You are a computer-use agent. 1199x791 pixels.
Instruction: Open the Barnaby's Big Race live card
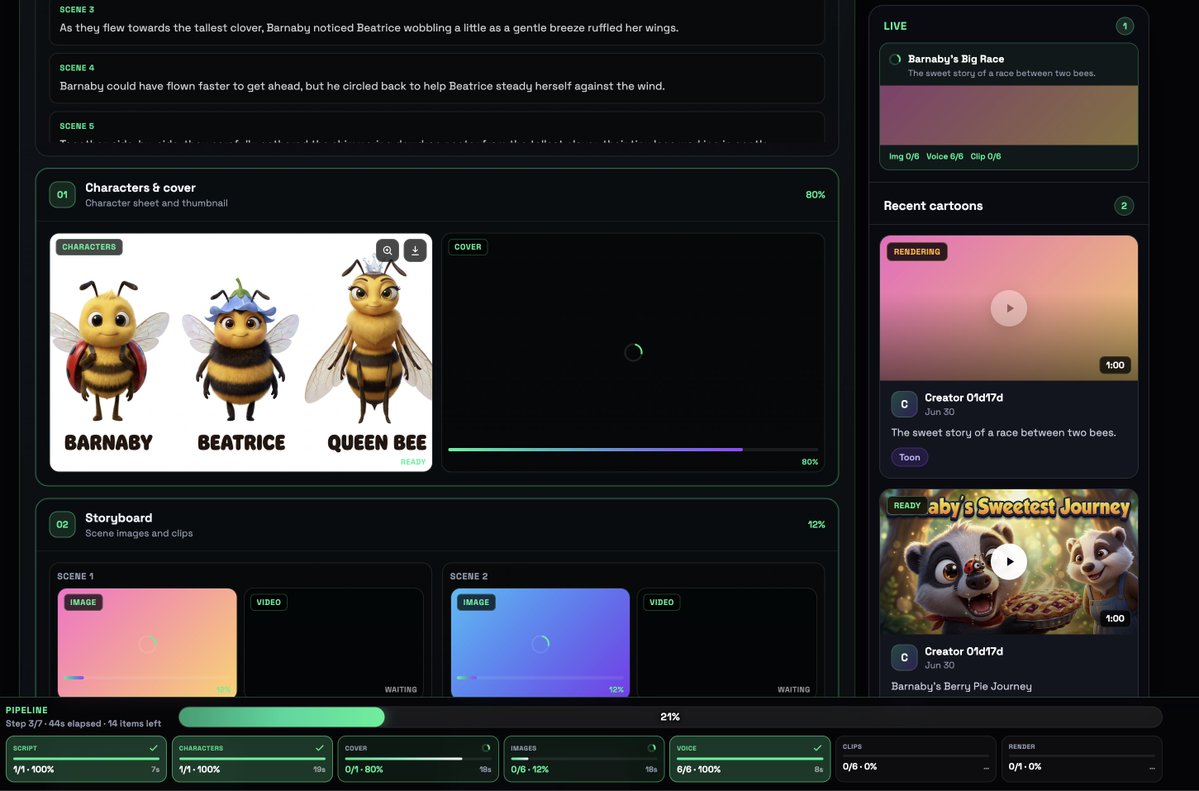tap(1009, 106)
